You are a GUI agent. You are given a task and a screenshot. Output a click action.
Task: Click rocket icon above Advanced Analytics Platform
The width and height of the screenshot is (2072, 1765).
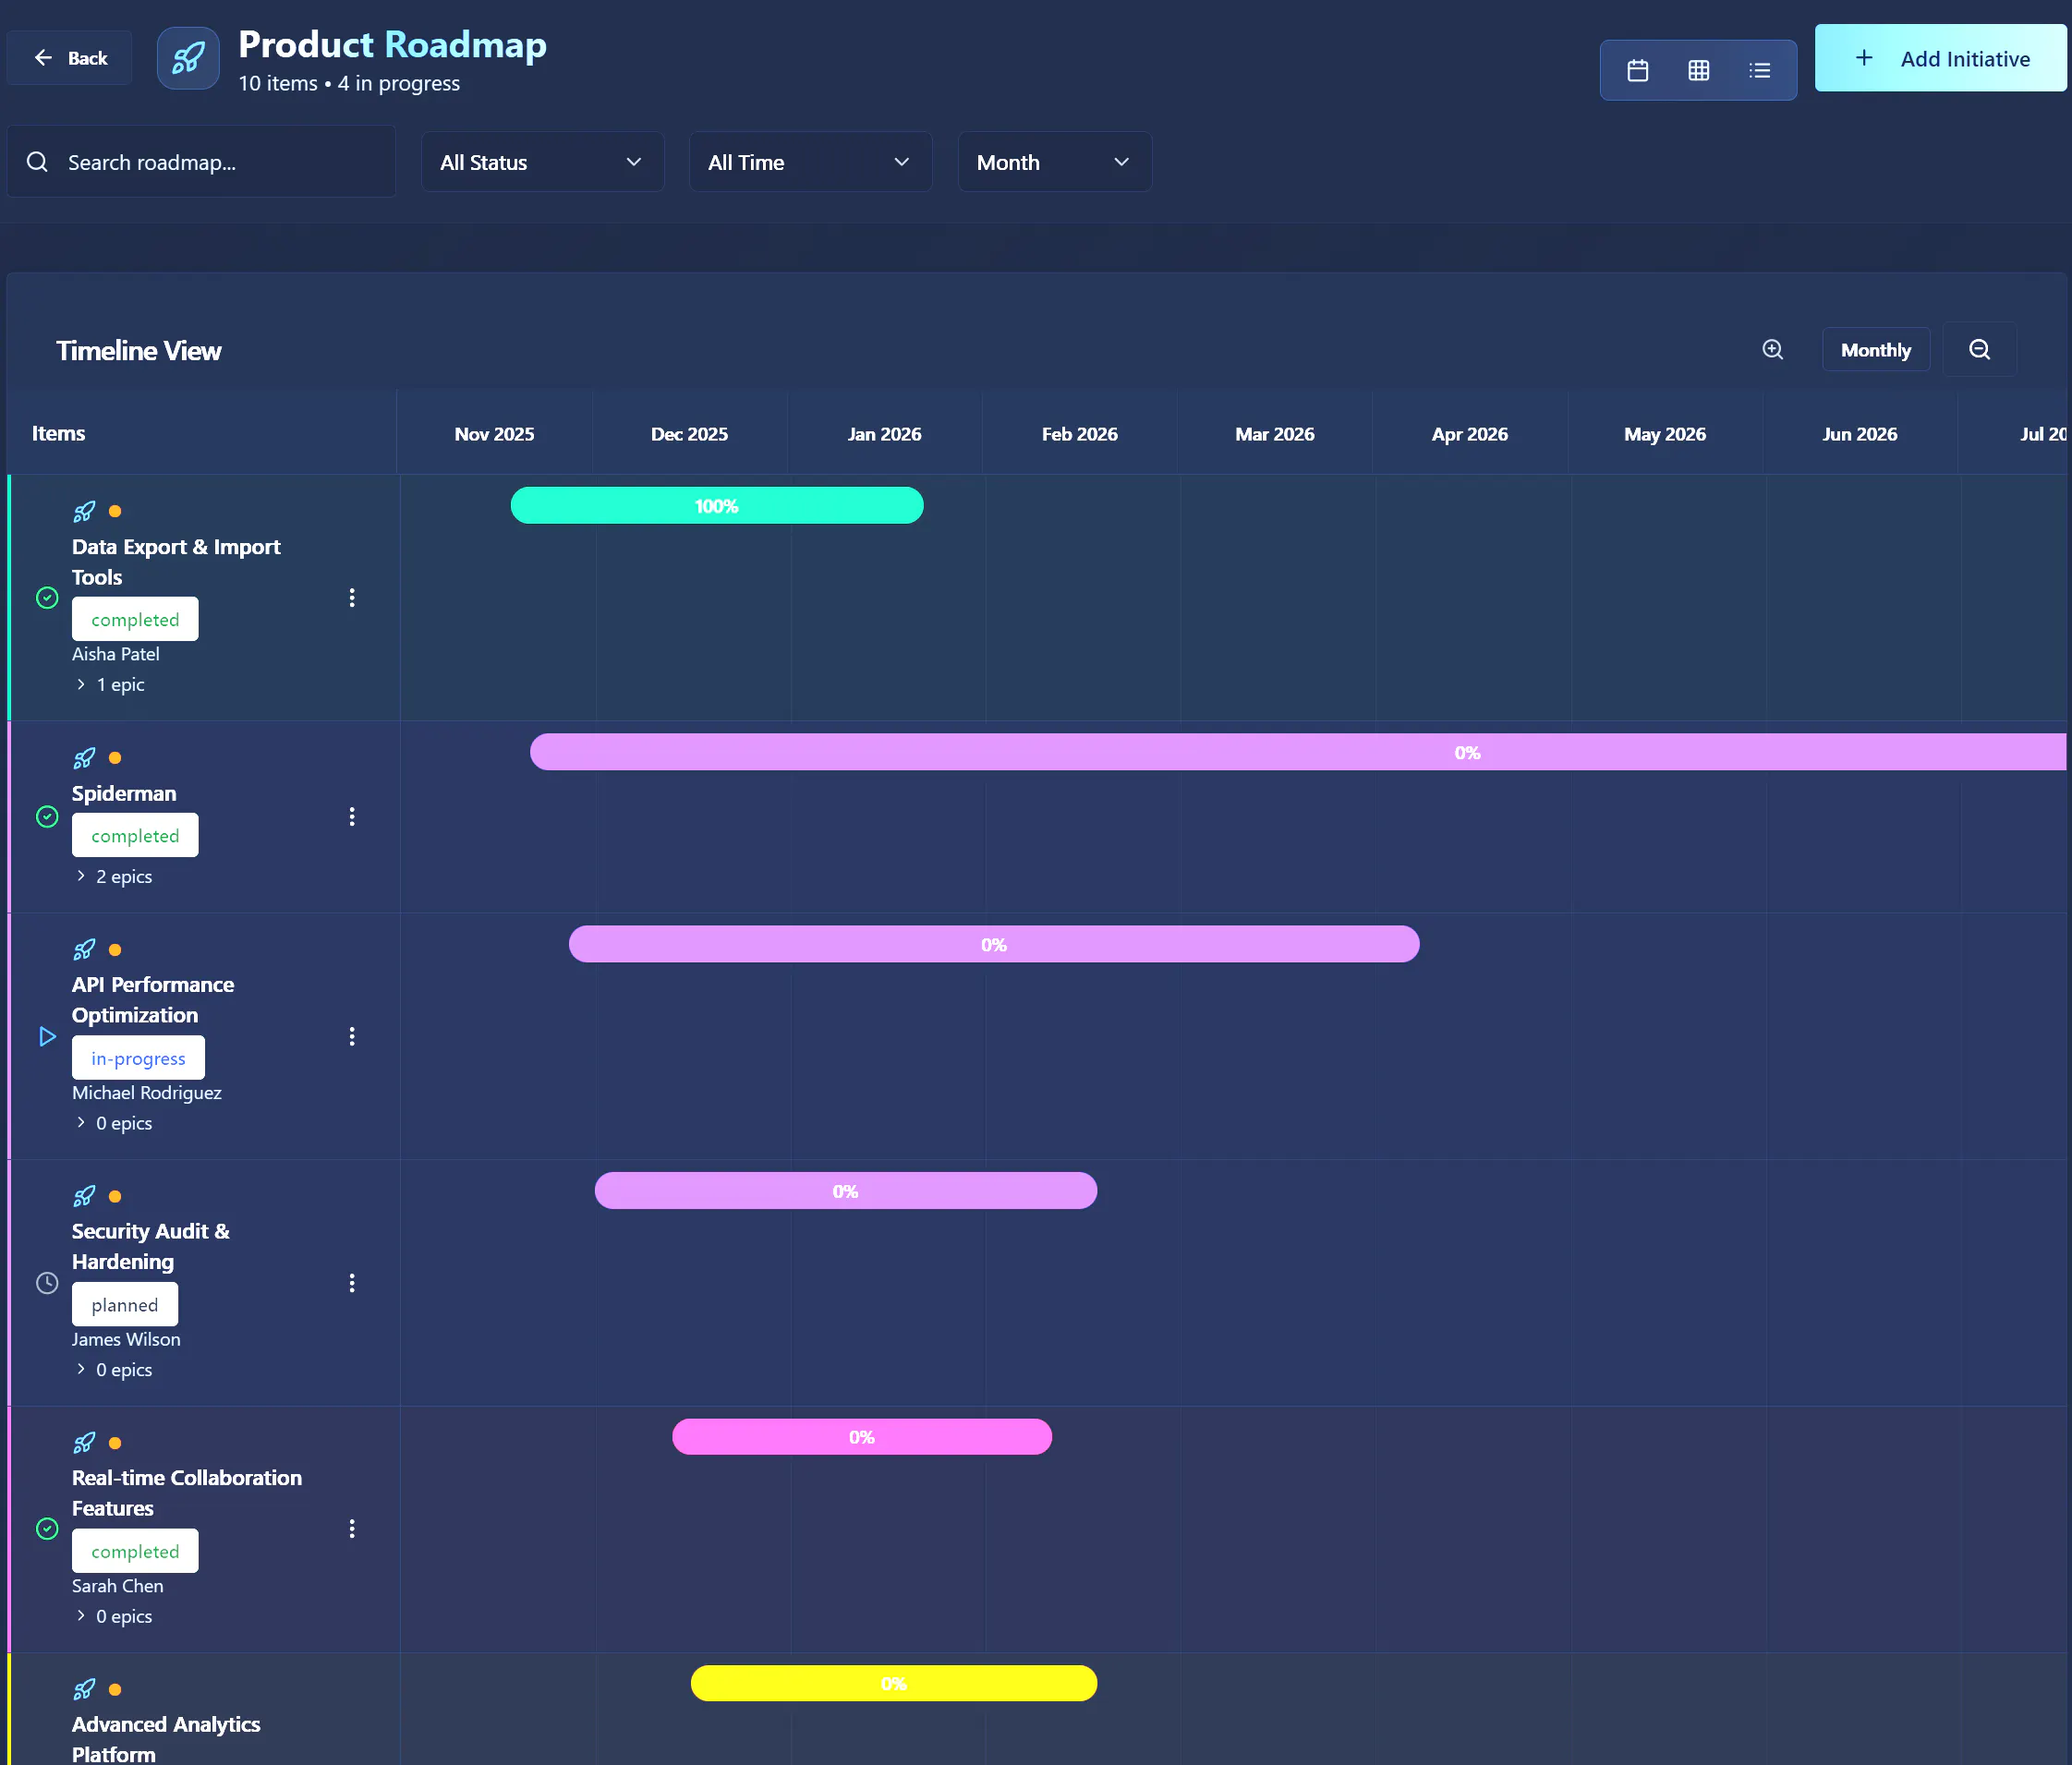click(84, 1690)
